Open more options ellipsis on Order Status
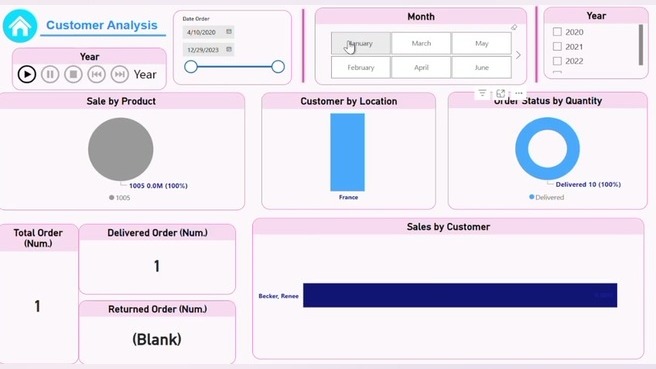Viewport: 656px width, 369px height. point(519,93)
